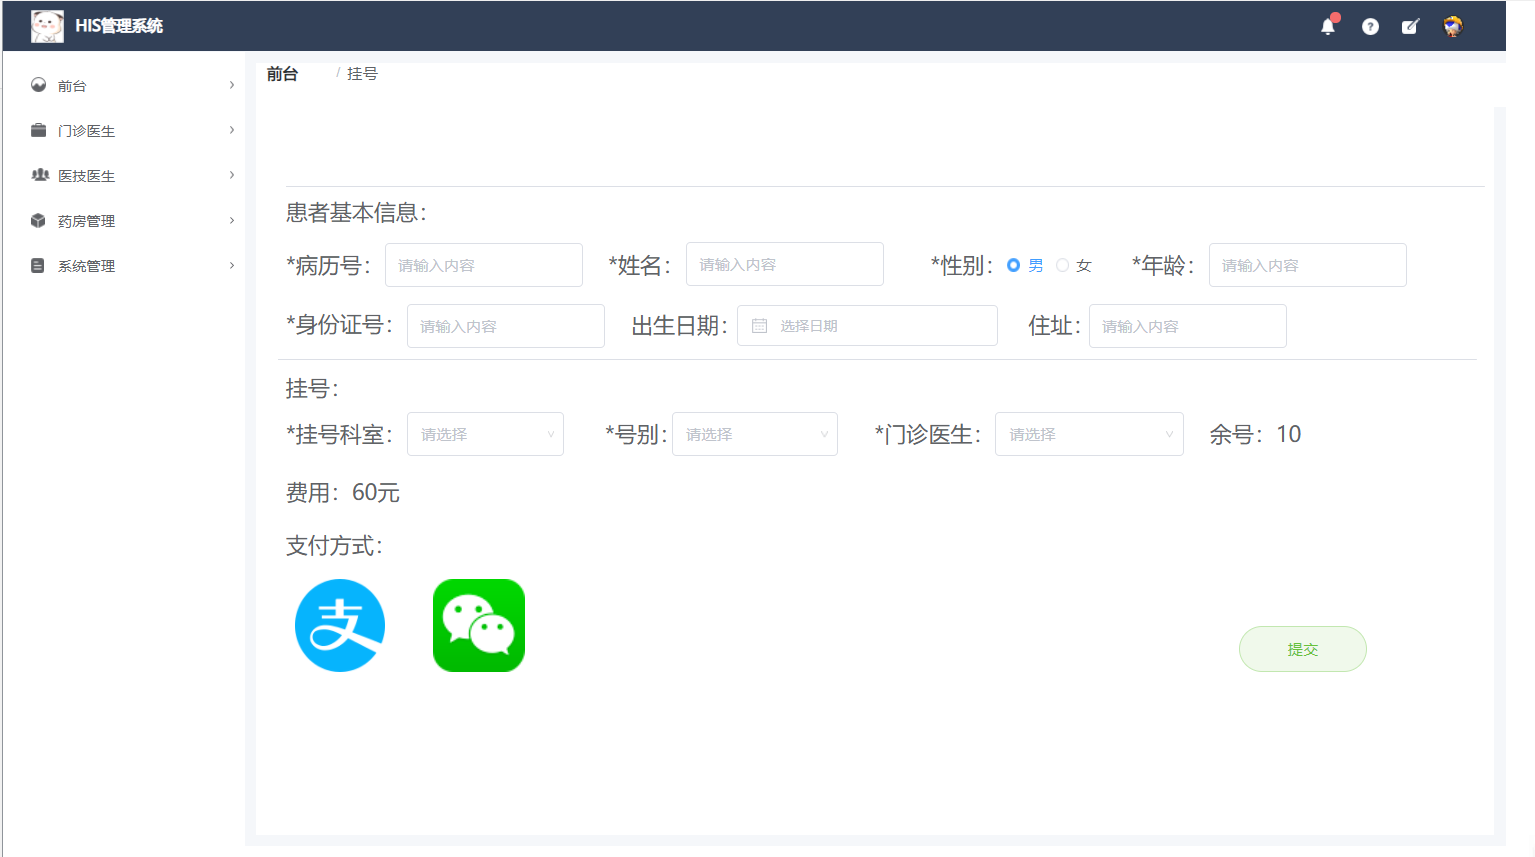Click the 支付方式 label

(x=335, y=546)
